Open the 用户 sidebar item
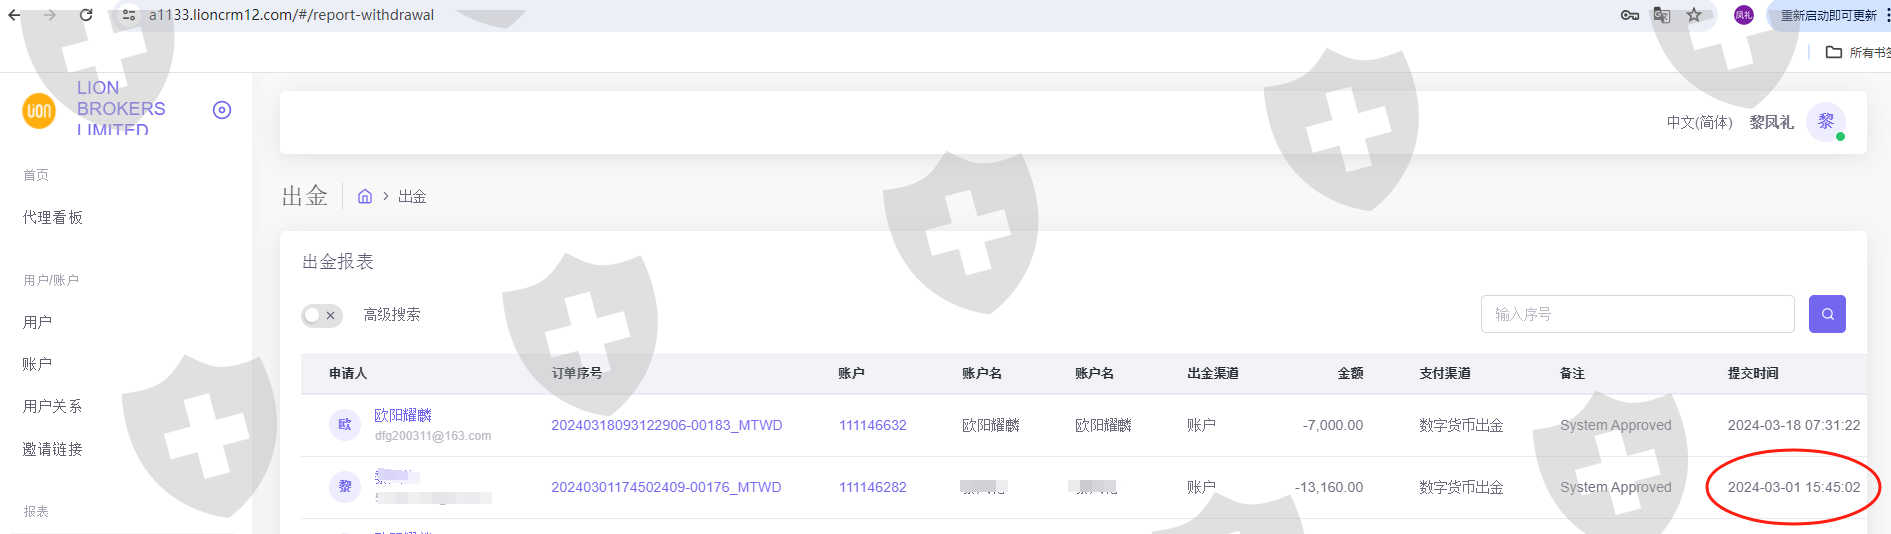Image resolution: width=1891 pixels, height=534 pixels. click(37, 322)
